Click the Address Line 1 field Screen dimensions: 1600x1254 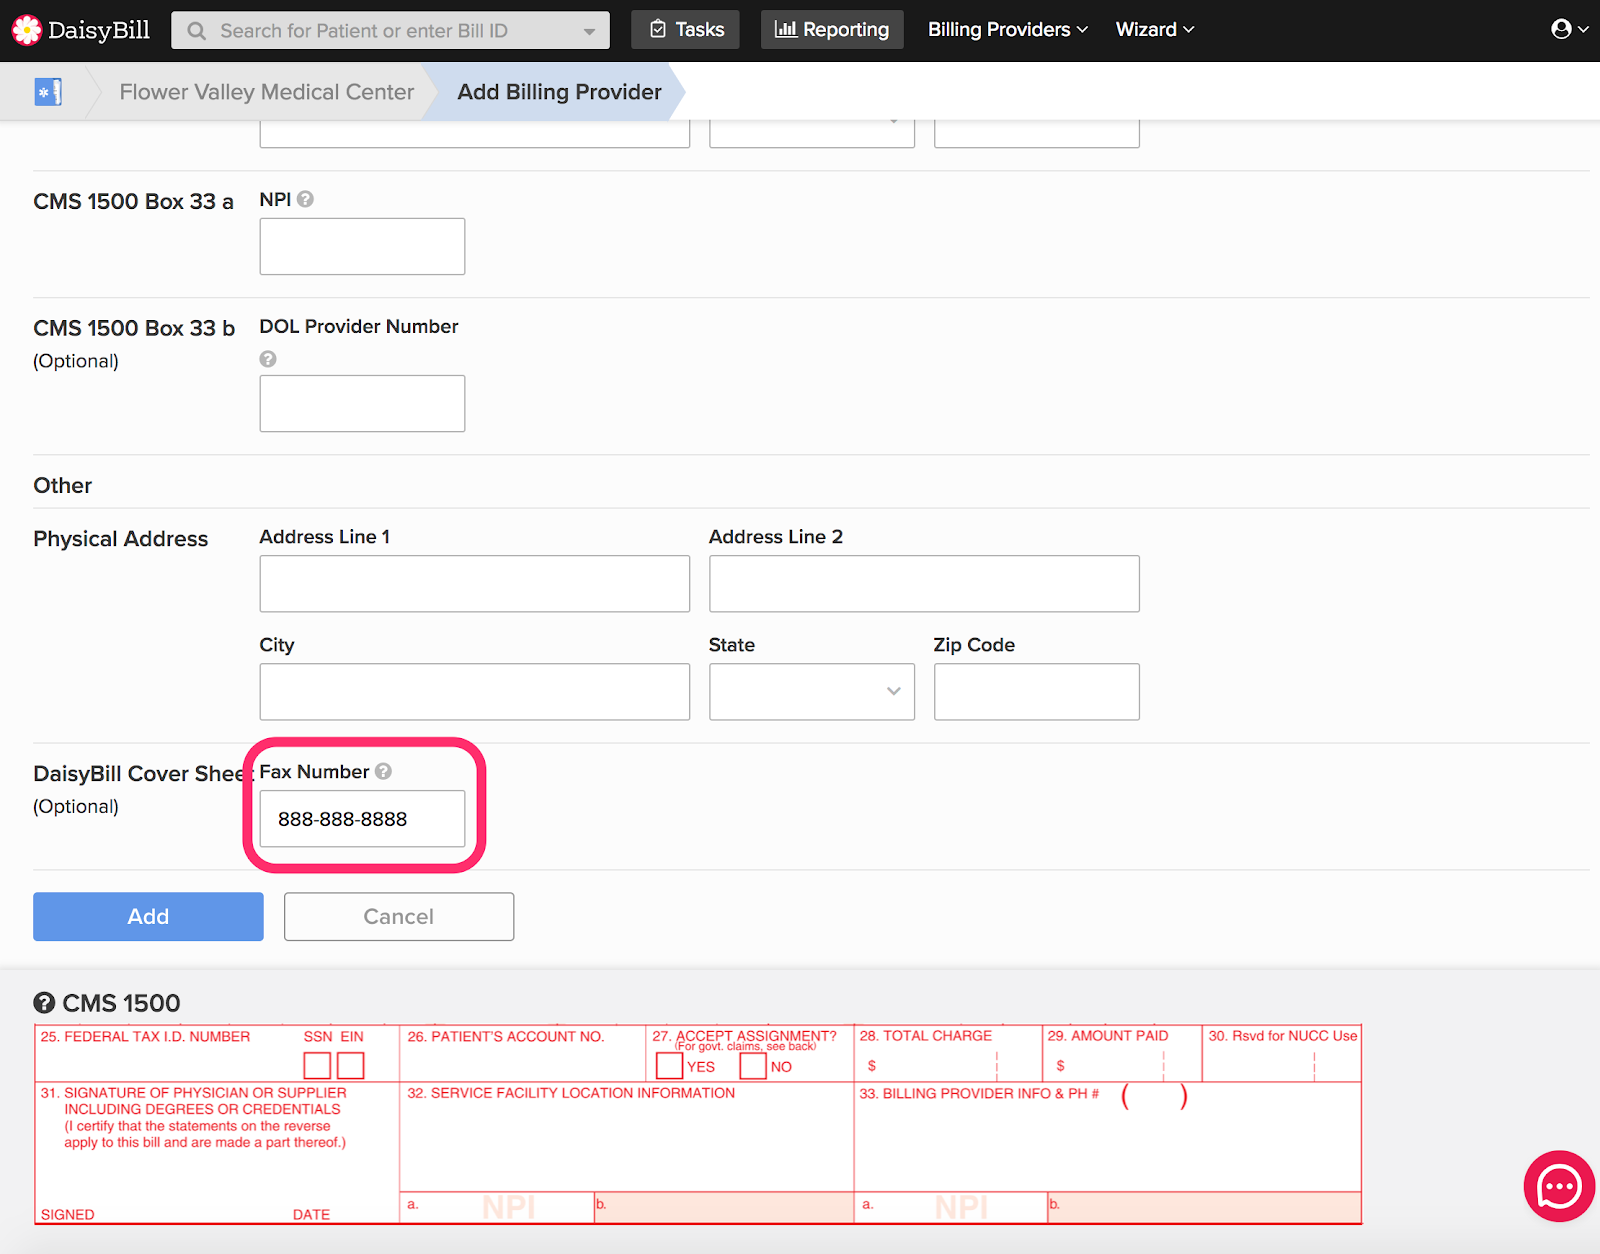[475, 584]
